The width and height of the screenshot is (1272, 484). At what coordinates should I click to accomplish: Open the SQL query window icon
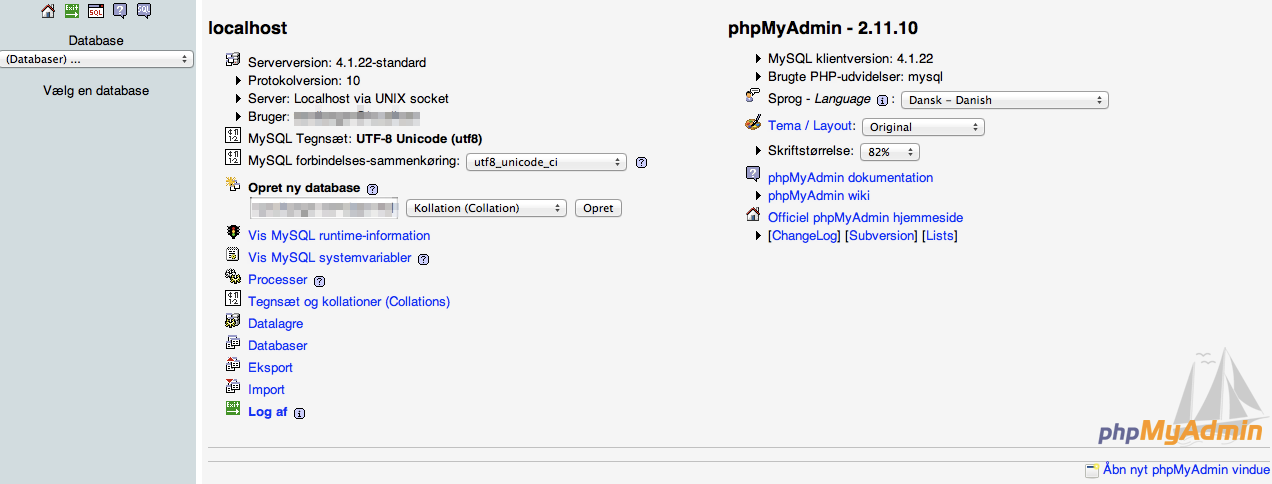tap(96, 11)
